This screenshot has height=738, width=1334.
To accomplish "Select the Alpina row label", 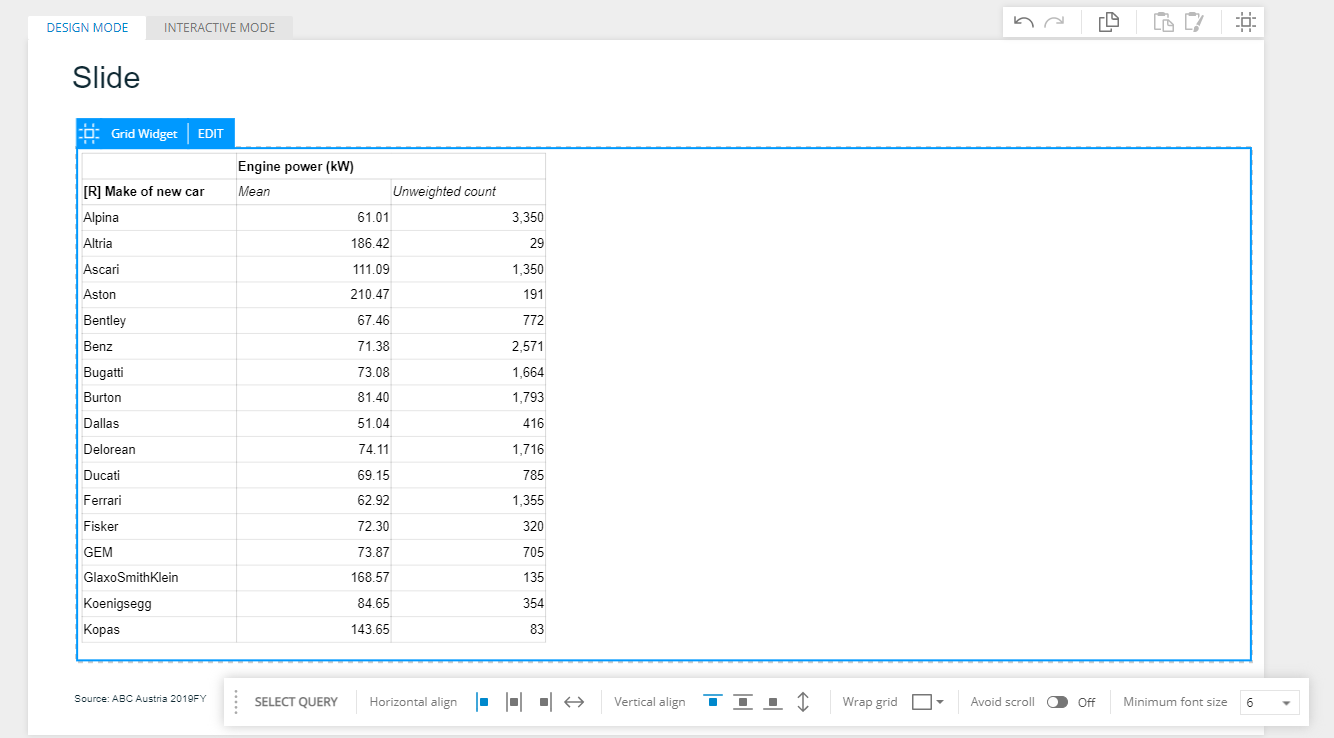I will (x=101, y=217).
